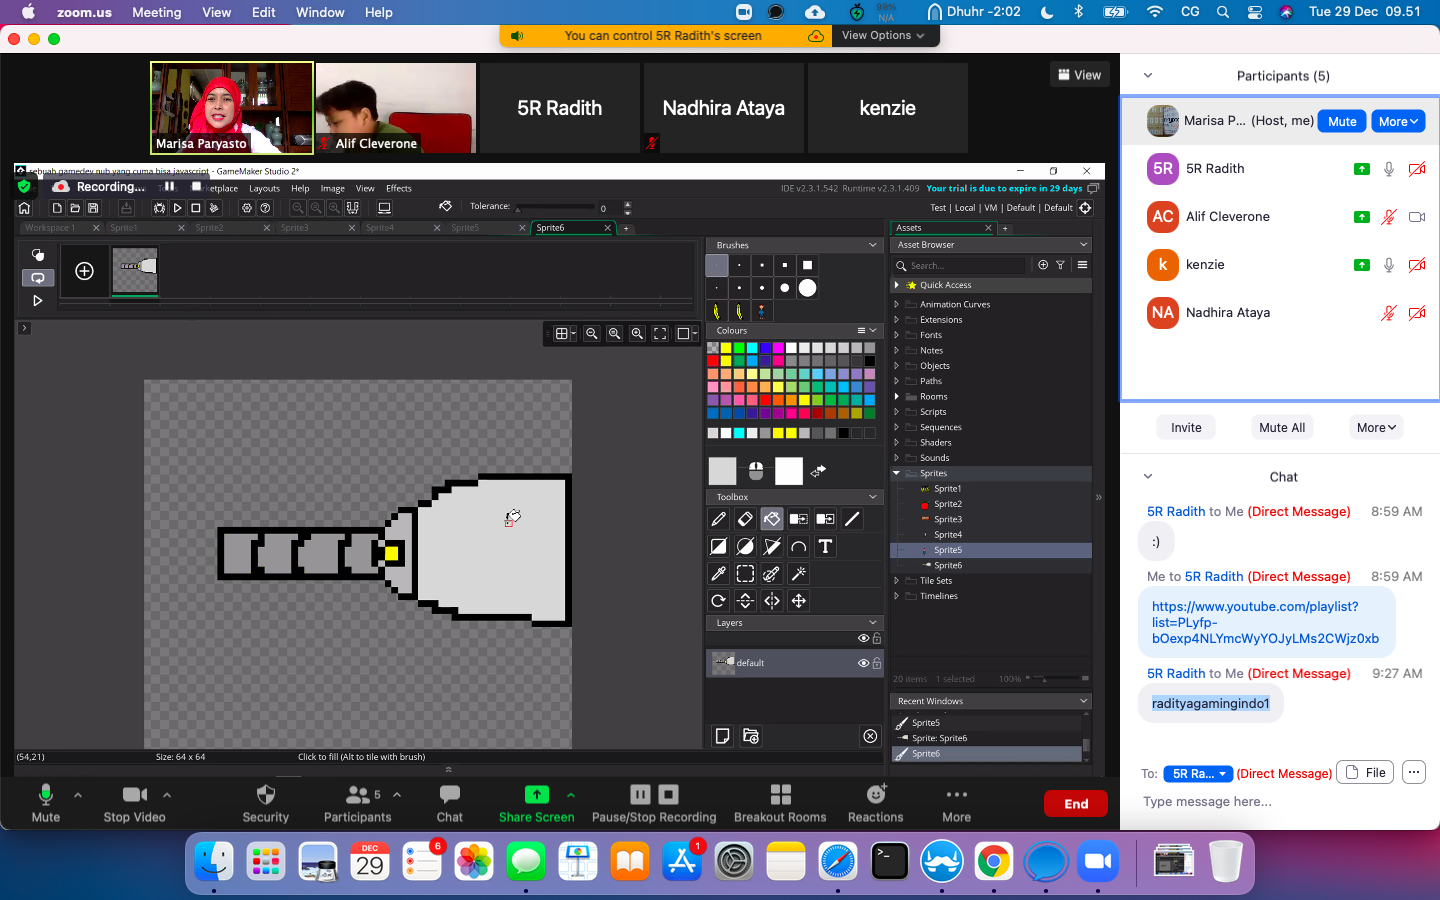Open the Meeting menu in macOS menu bar
Screen dimensions: 1440x900
click(157, 12)
